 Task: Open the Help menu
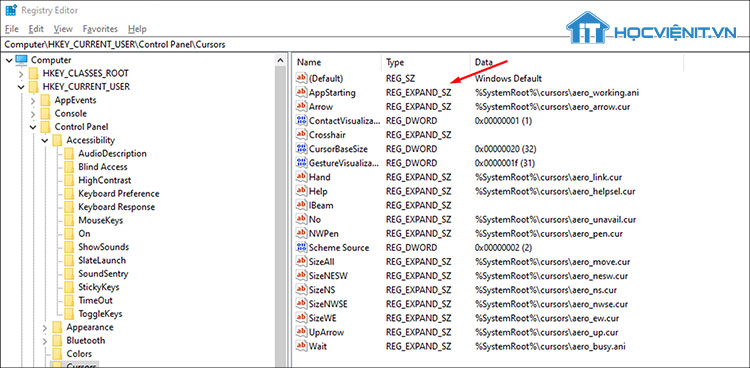pos(137,29)
